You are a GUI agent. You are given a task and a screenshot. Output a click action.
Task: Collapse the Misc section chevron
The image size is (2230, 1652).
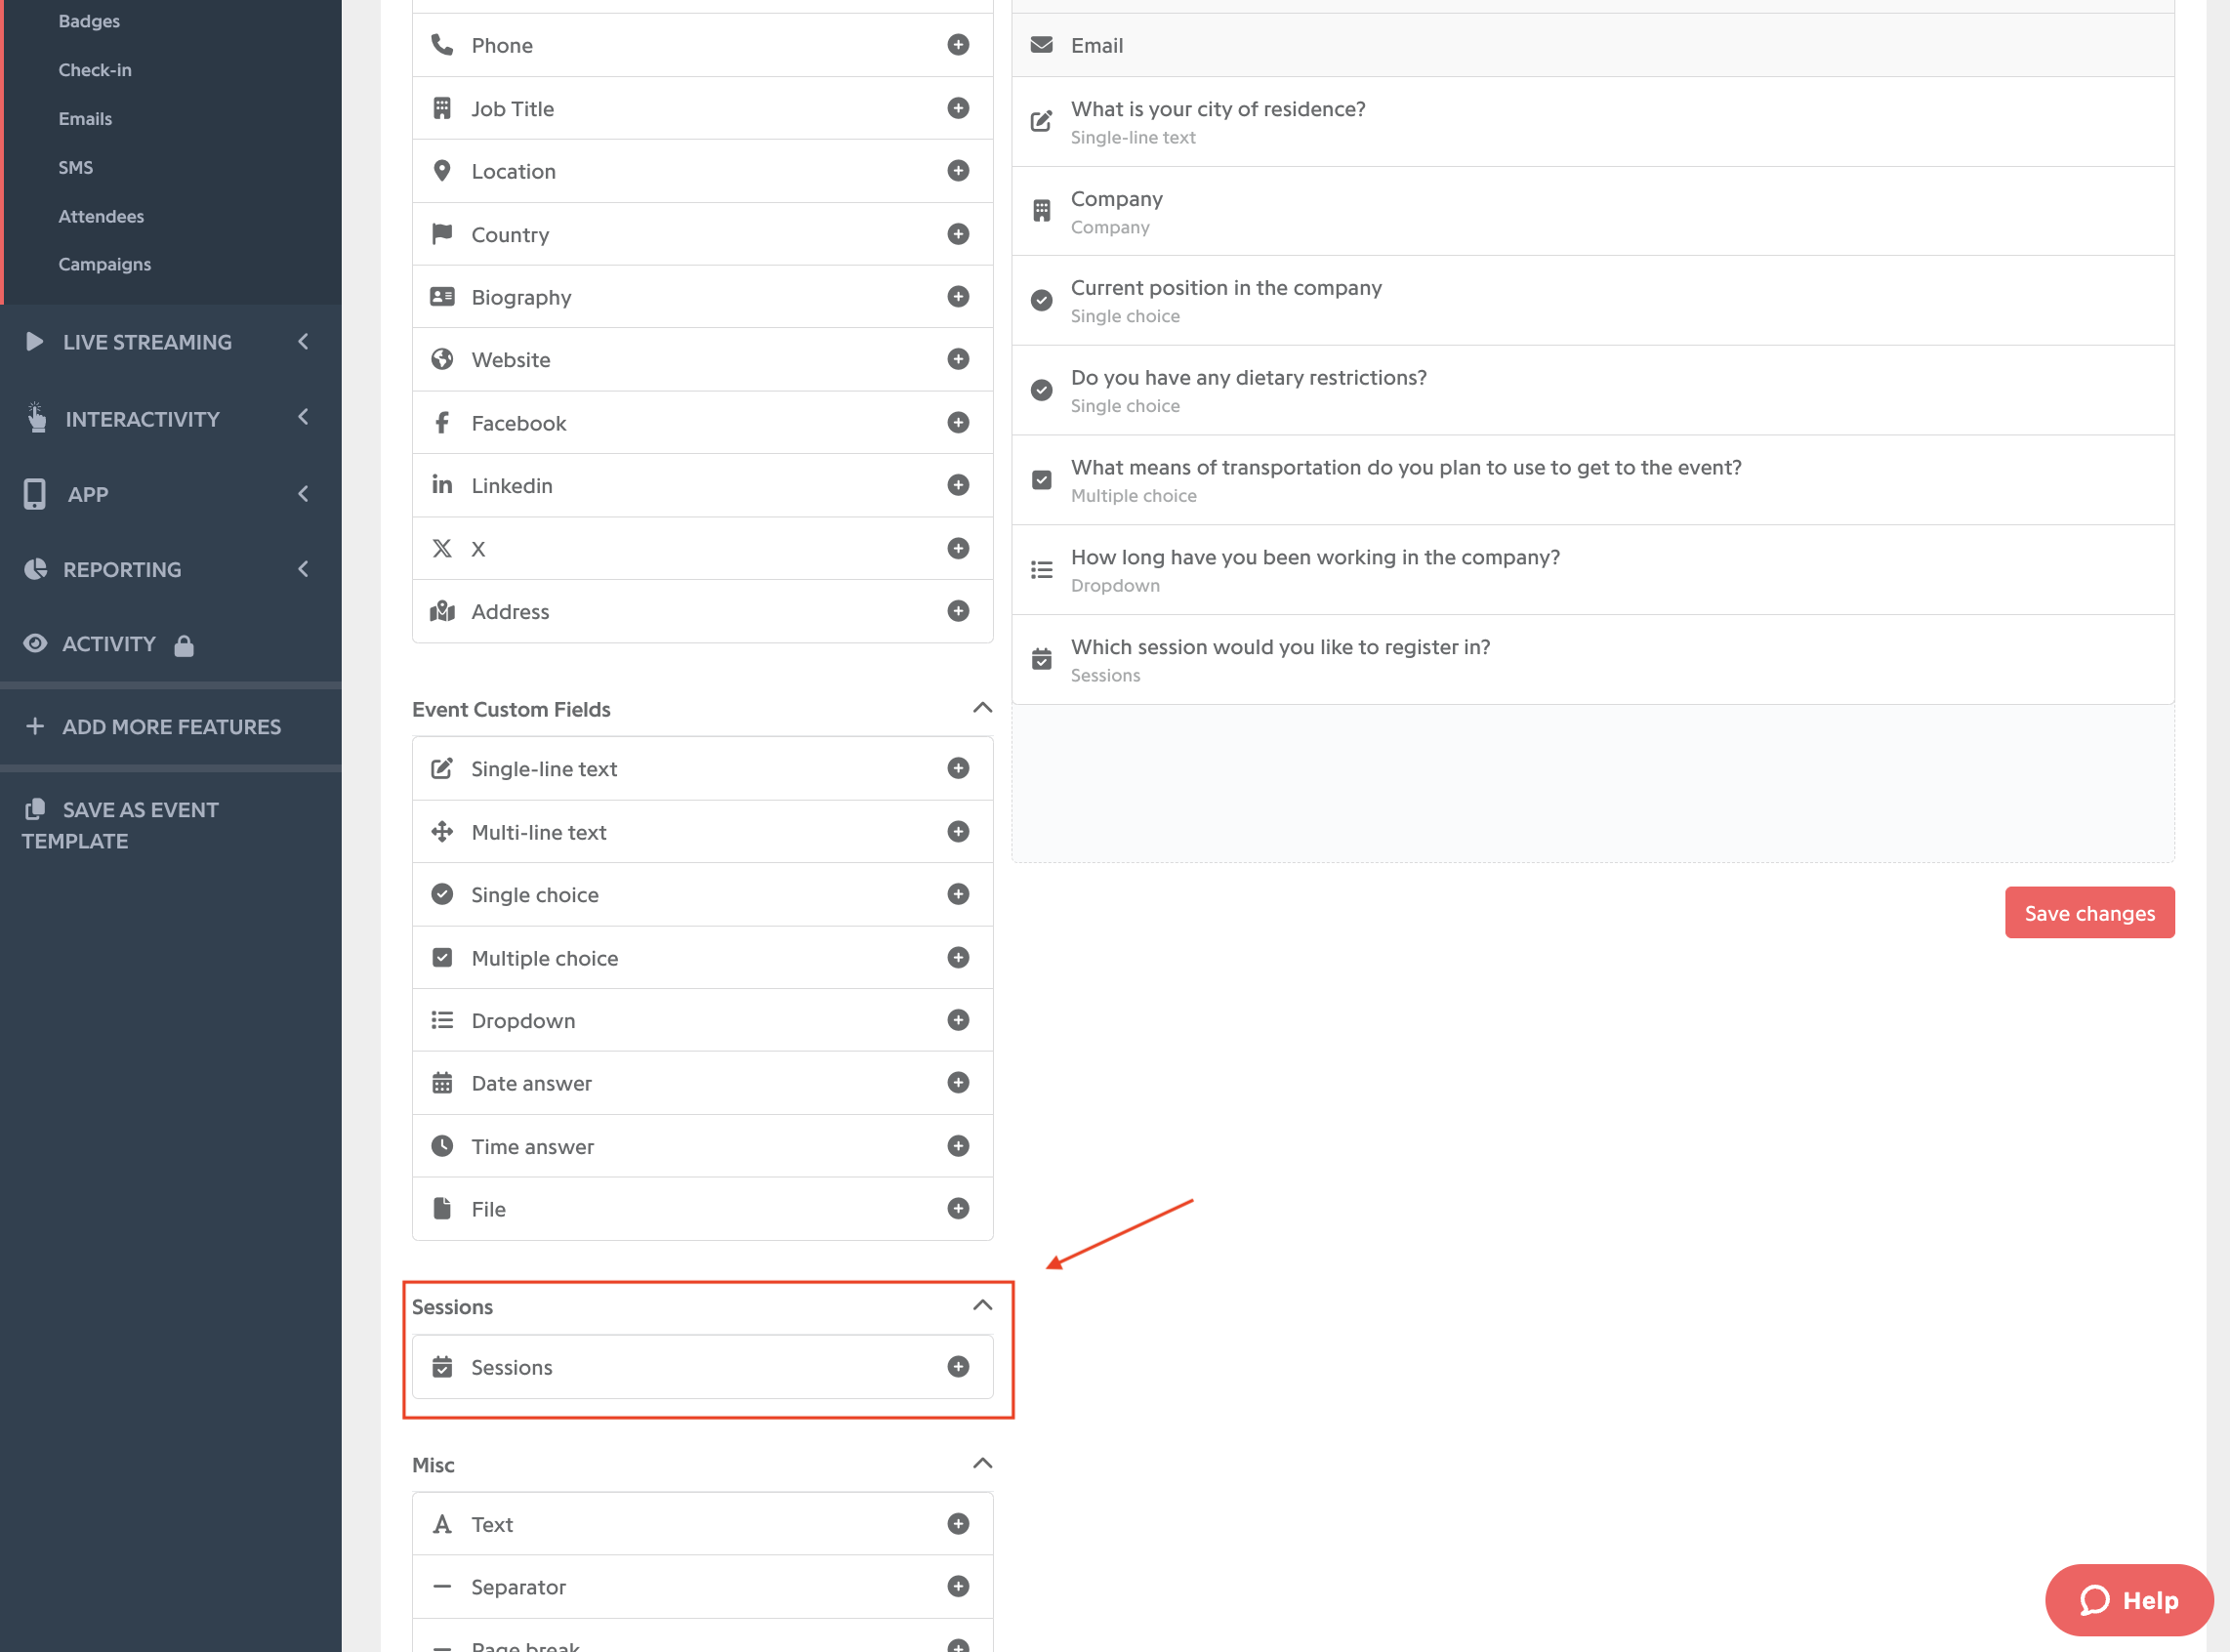pyautogui.click(x=983, y=1464)
